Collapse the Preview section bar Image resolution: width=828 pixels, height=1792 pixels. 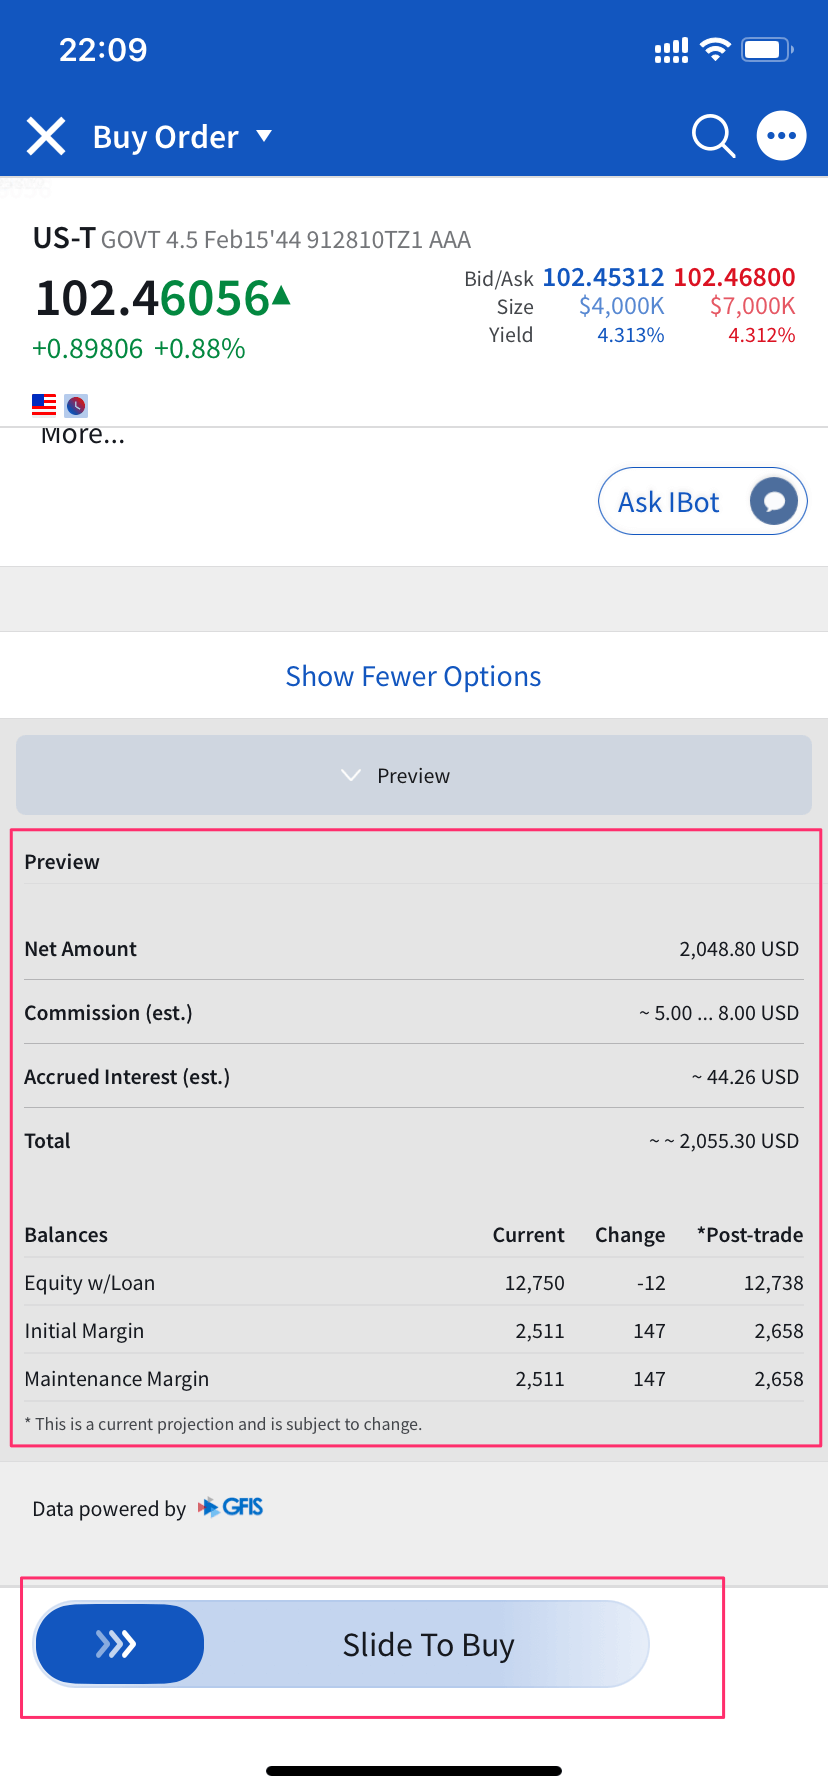point(414,776)
